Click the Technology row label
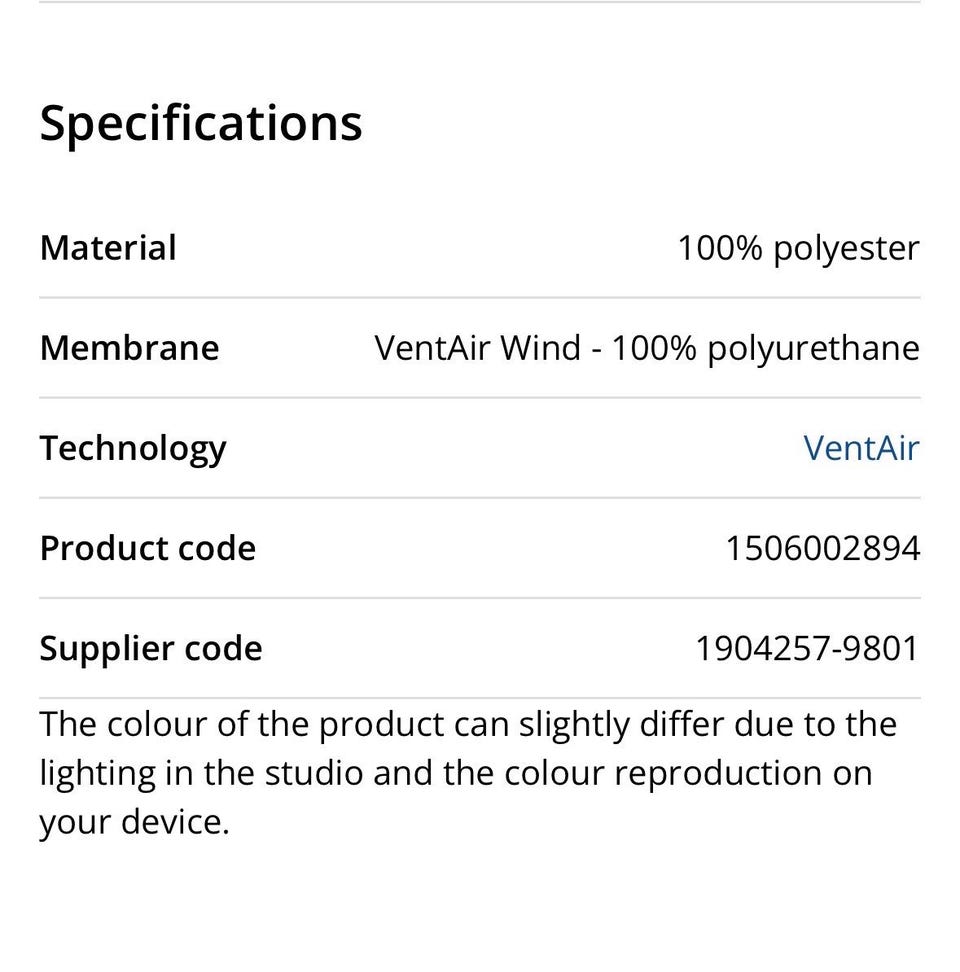Viewport: 960px width, 972px height. point(133,449)
